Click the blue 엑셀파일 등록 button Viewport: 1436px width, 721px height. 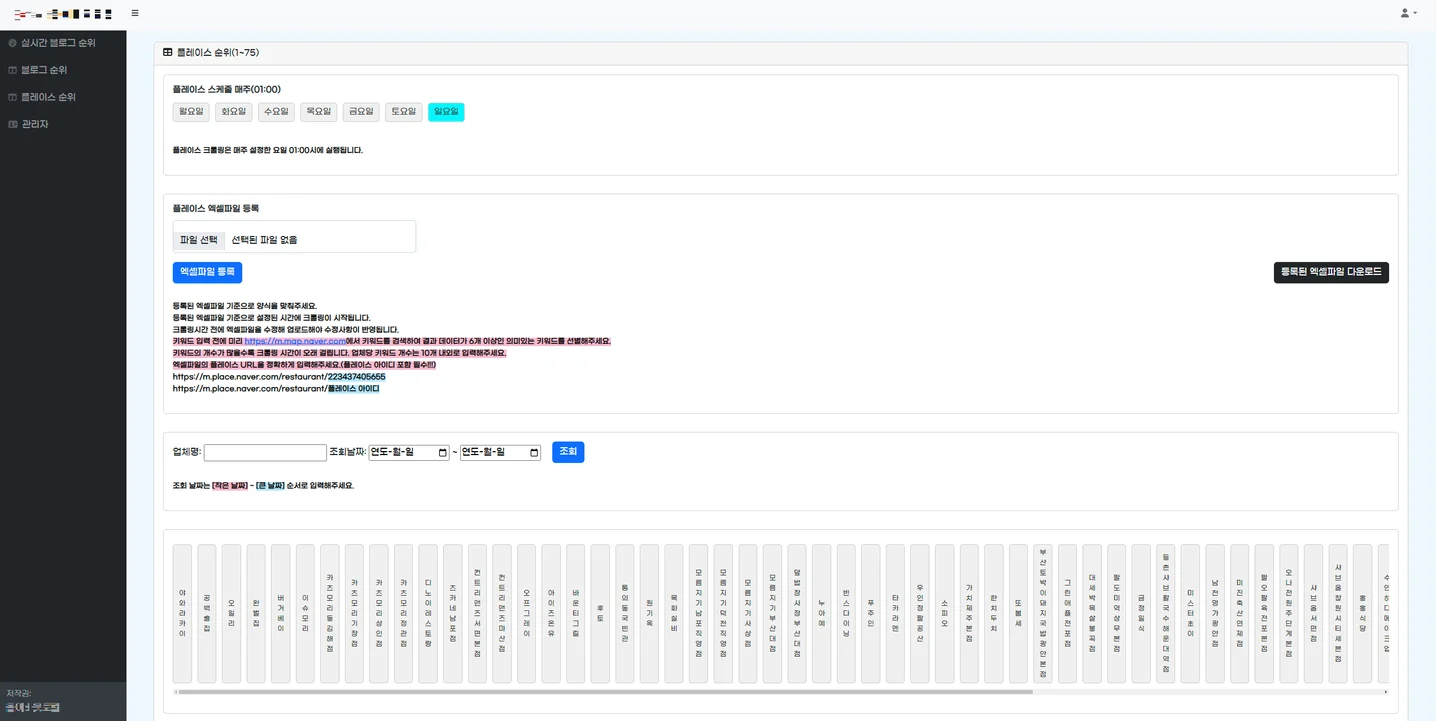207,272
